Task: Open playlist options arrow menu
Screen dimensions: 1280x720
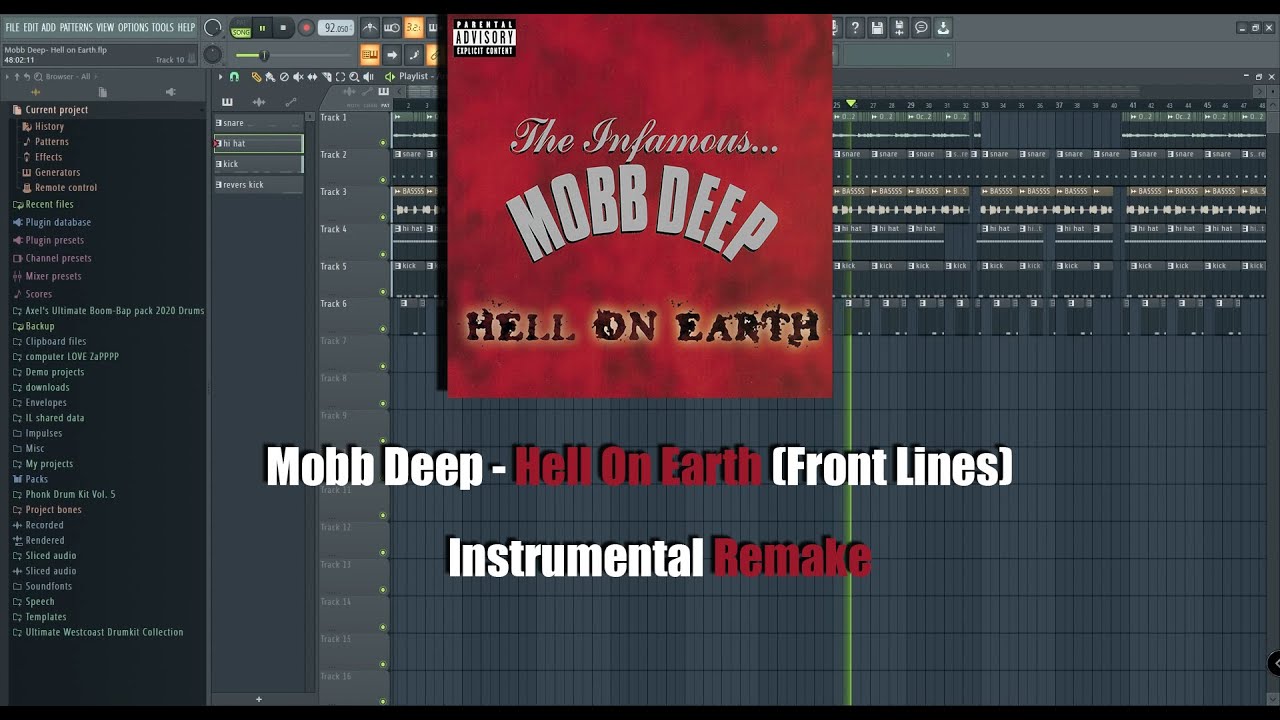Action: [x=221, y=76]
